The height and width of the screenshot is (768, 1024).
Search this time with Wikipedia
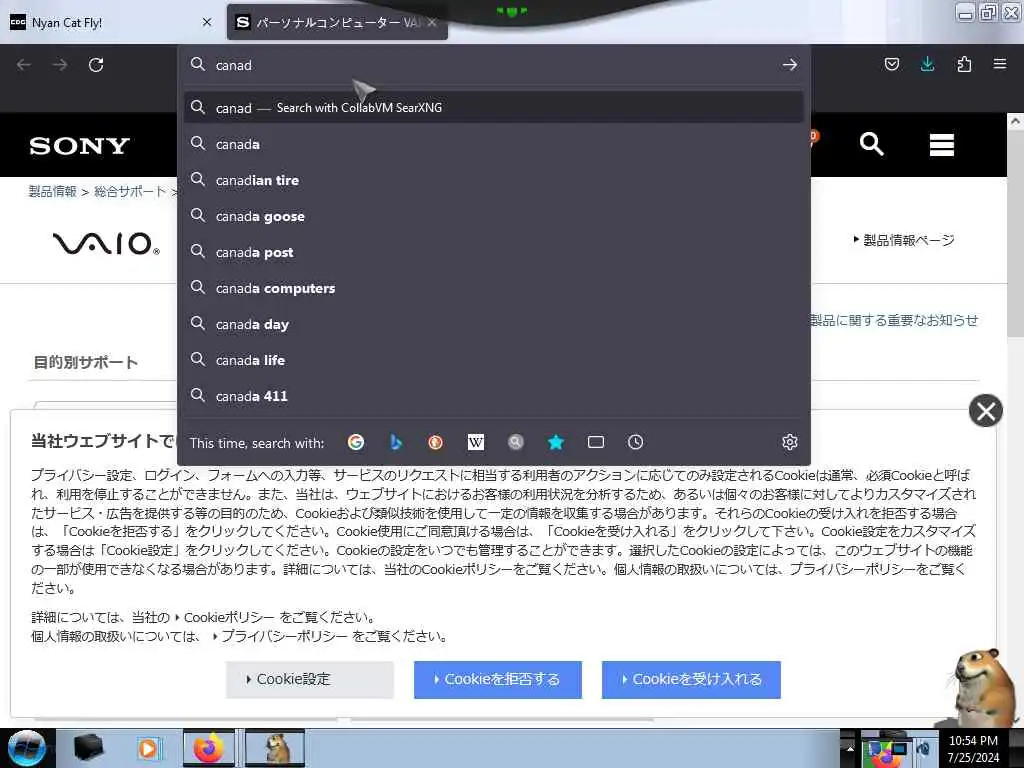(x=475, y=442)
